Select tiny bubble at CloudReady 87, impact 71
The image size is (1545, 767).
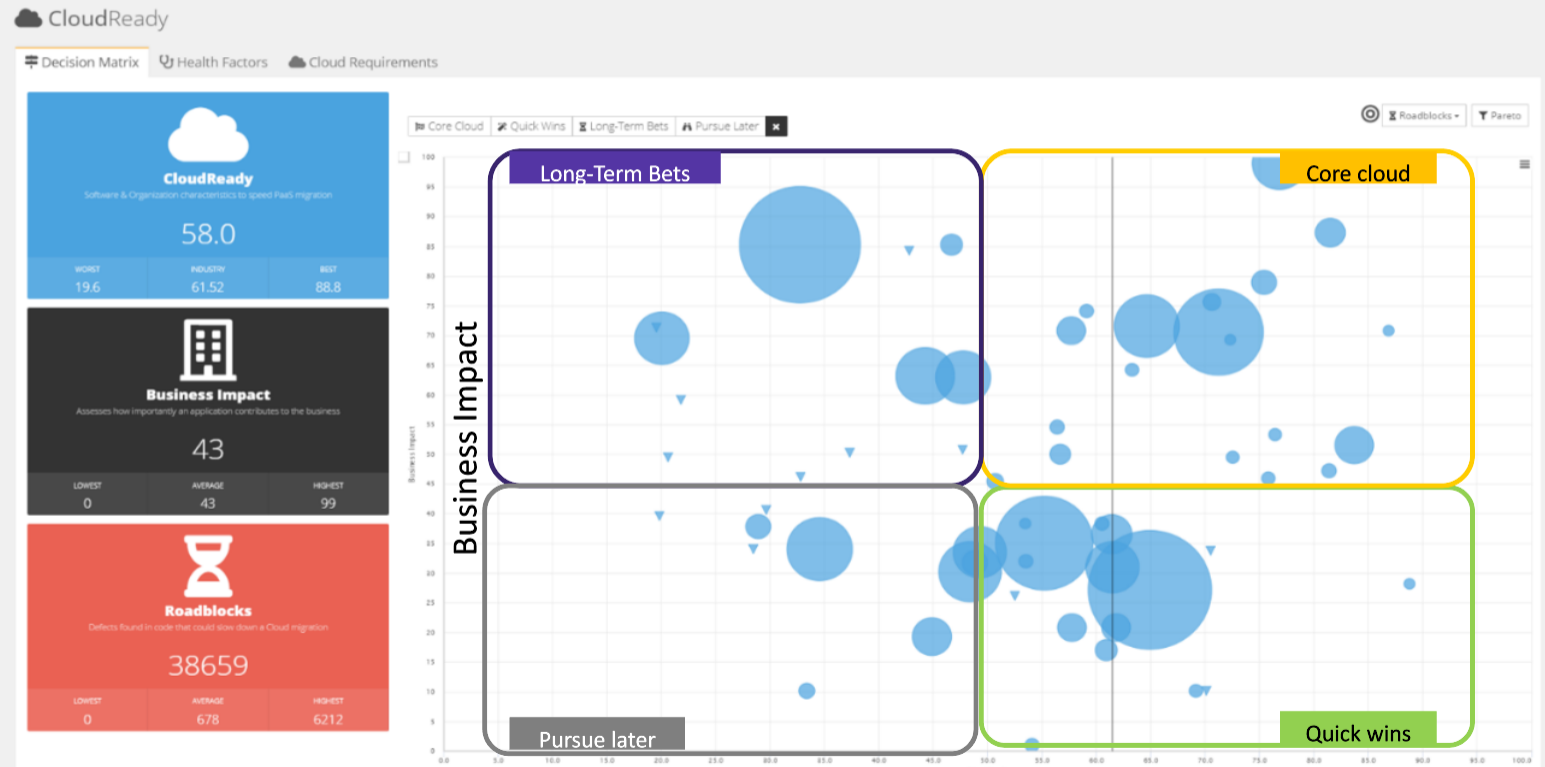click(x=1388, y=331)
